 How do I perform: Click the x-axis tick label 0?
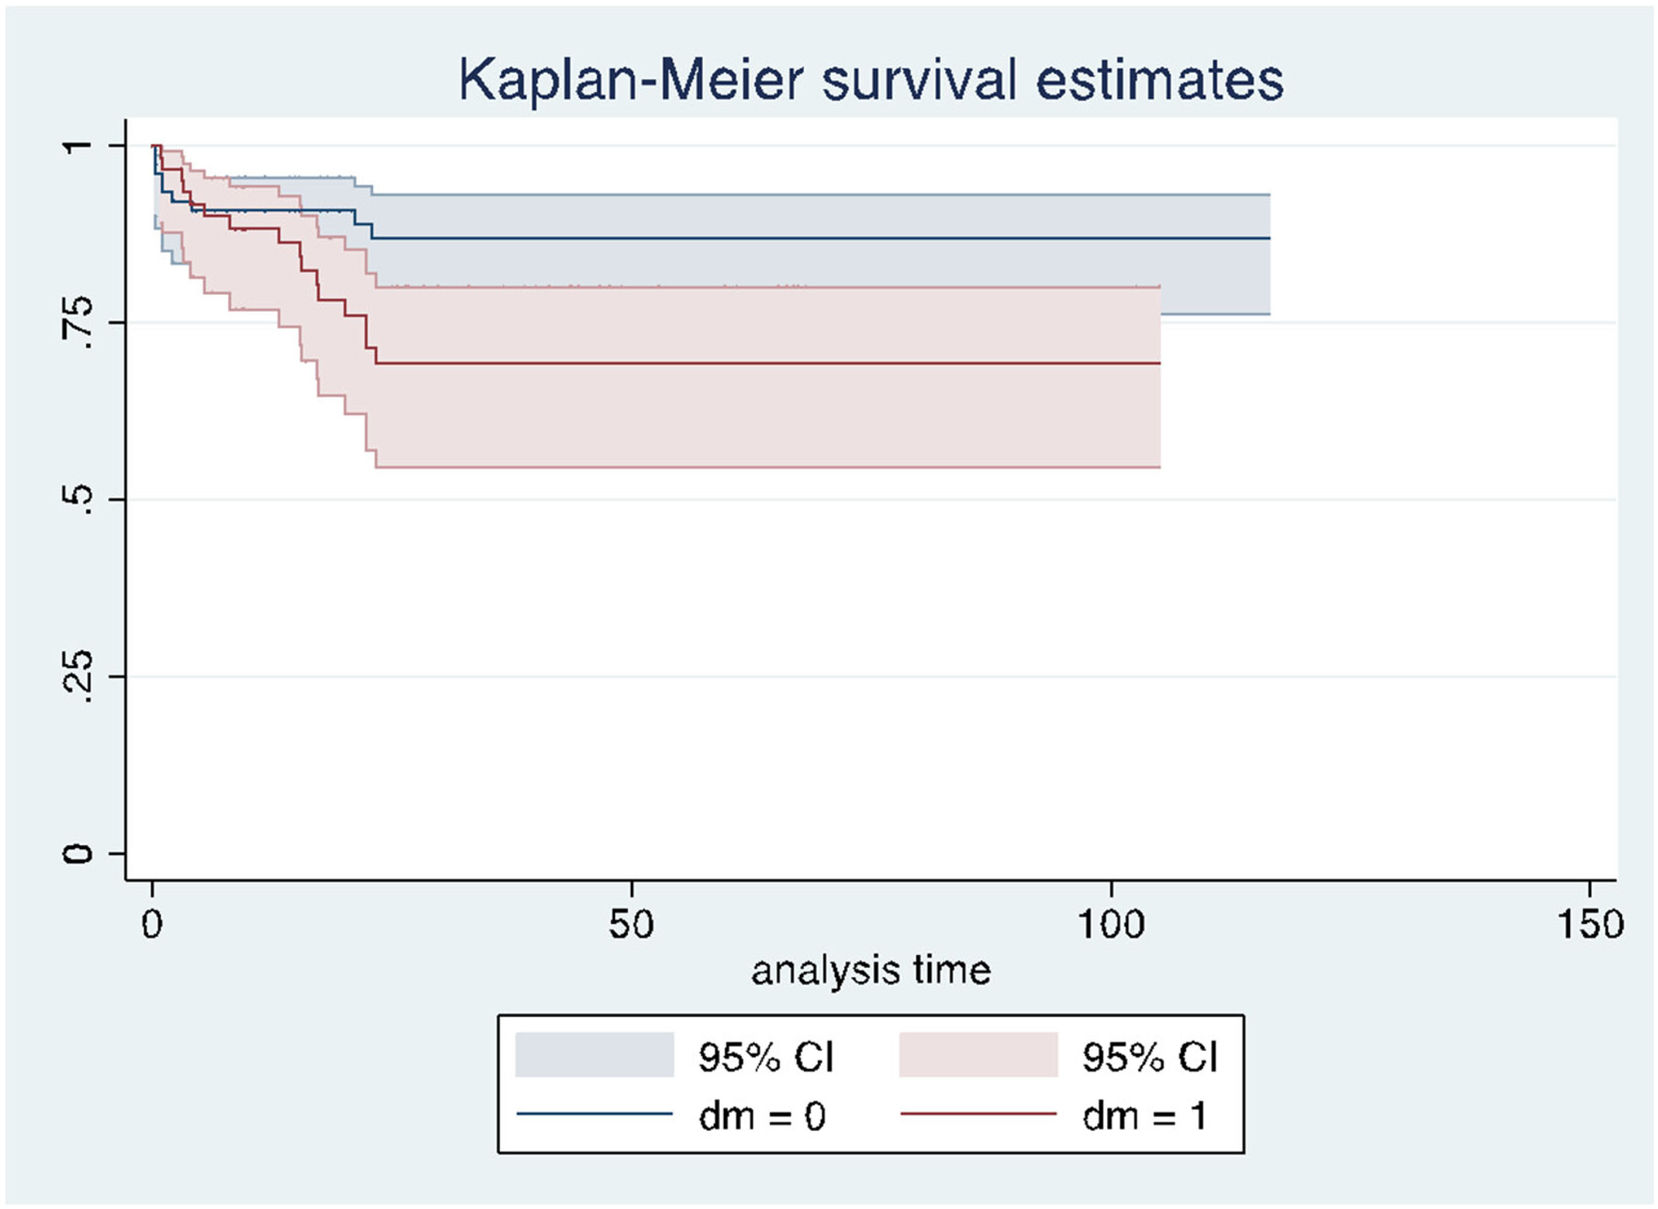pos(152,924)
